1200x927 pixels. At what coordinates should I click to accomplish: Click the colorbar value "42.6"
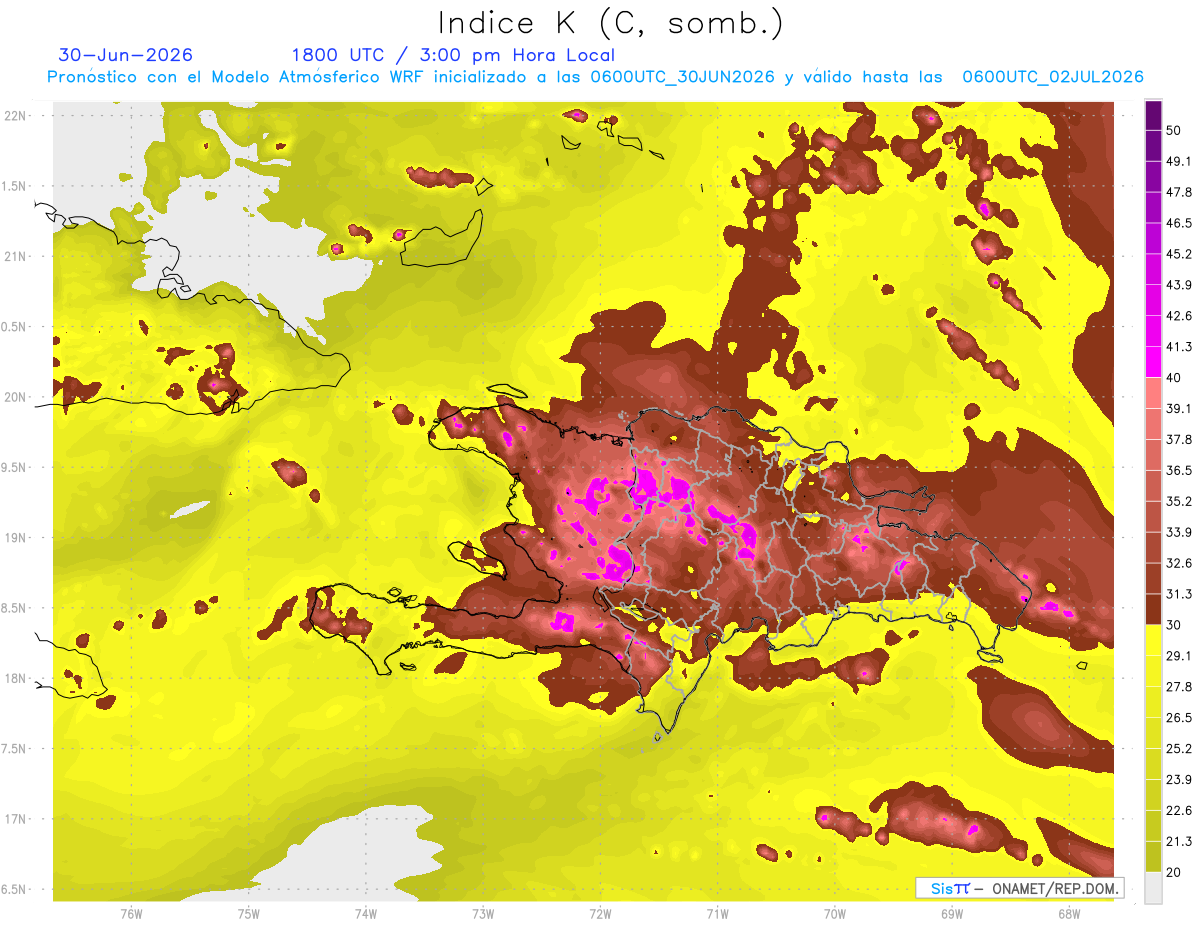click(1179, 316)
